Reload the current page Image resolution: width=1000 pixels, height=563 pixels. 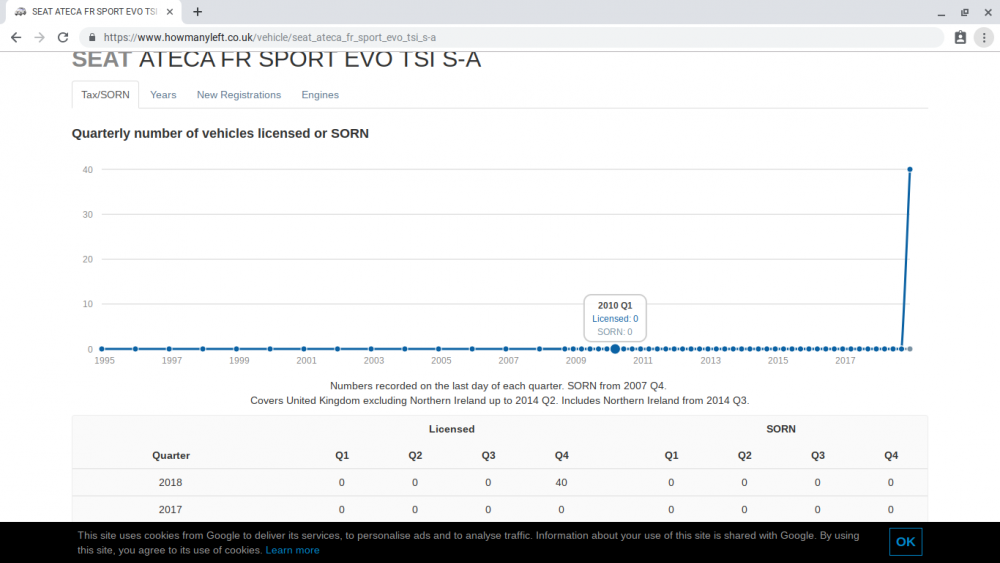click(62, 38)
